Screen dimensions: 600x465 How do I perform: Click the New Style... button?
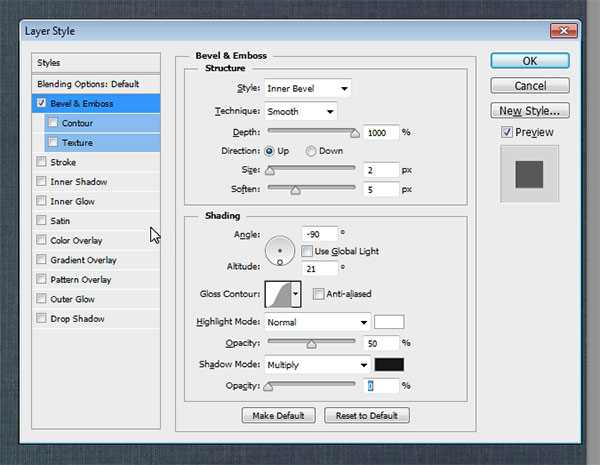tap(529, 111)
